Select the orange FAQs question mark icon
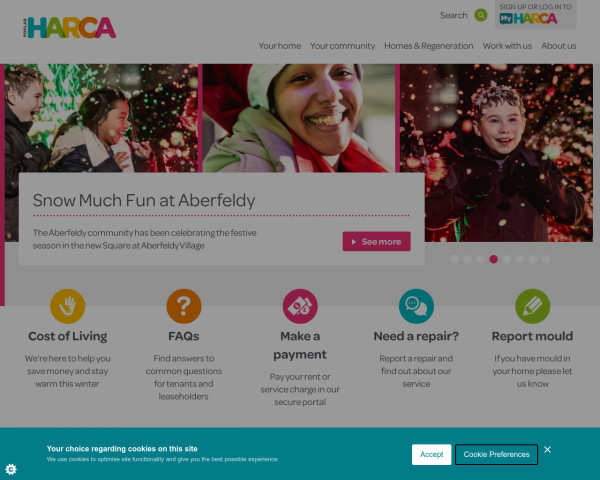 [x=184, y=306]
